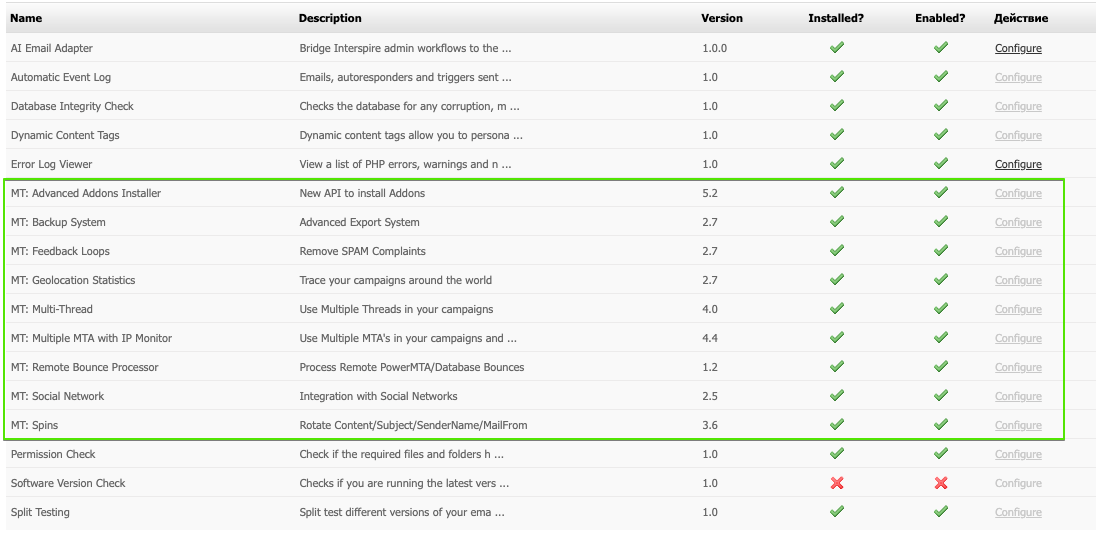Image resolution: width=1102 pixels, height=539 pixels.
Task: Click the Description column header
Action: click(x=330, y=18)
